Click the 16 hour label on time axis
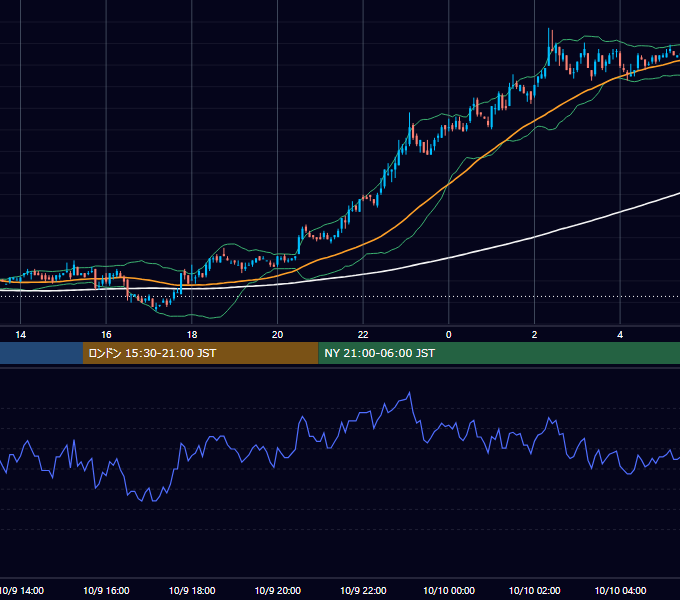The width and height of the screenshot is (680, 600). coord(106,335)
